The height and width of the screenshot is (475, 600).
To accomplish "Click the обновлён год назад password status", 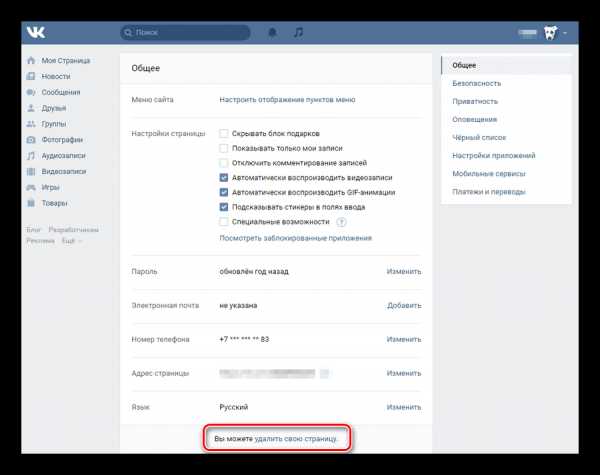I will pos(254,271).
